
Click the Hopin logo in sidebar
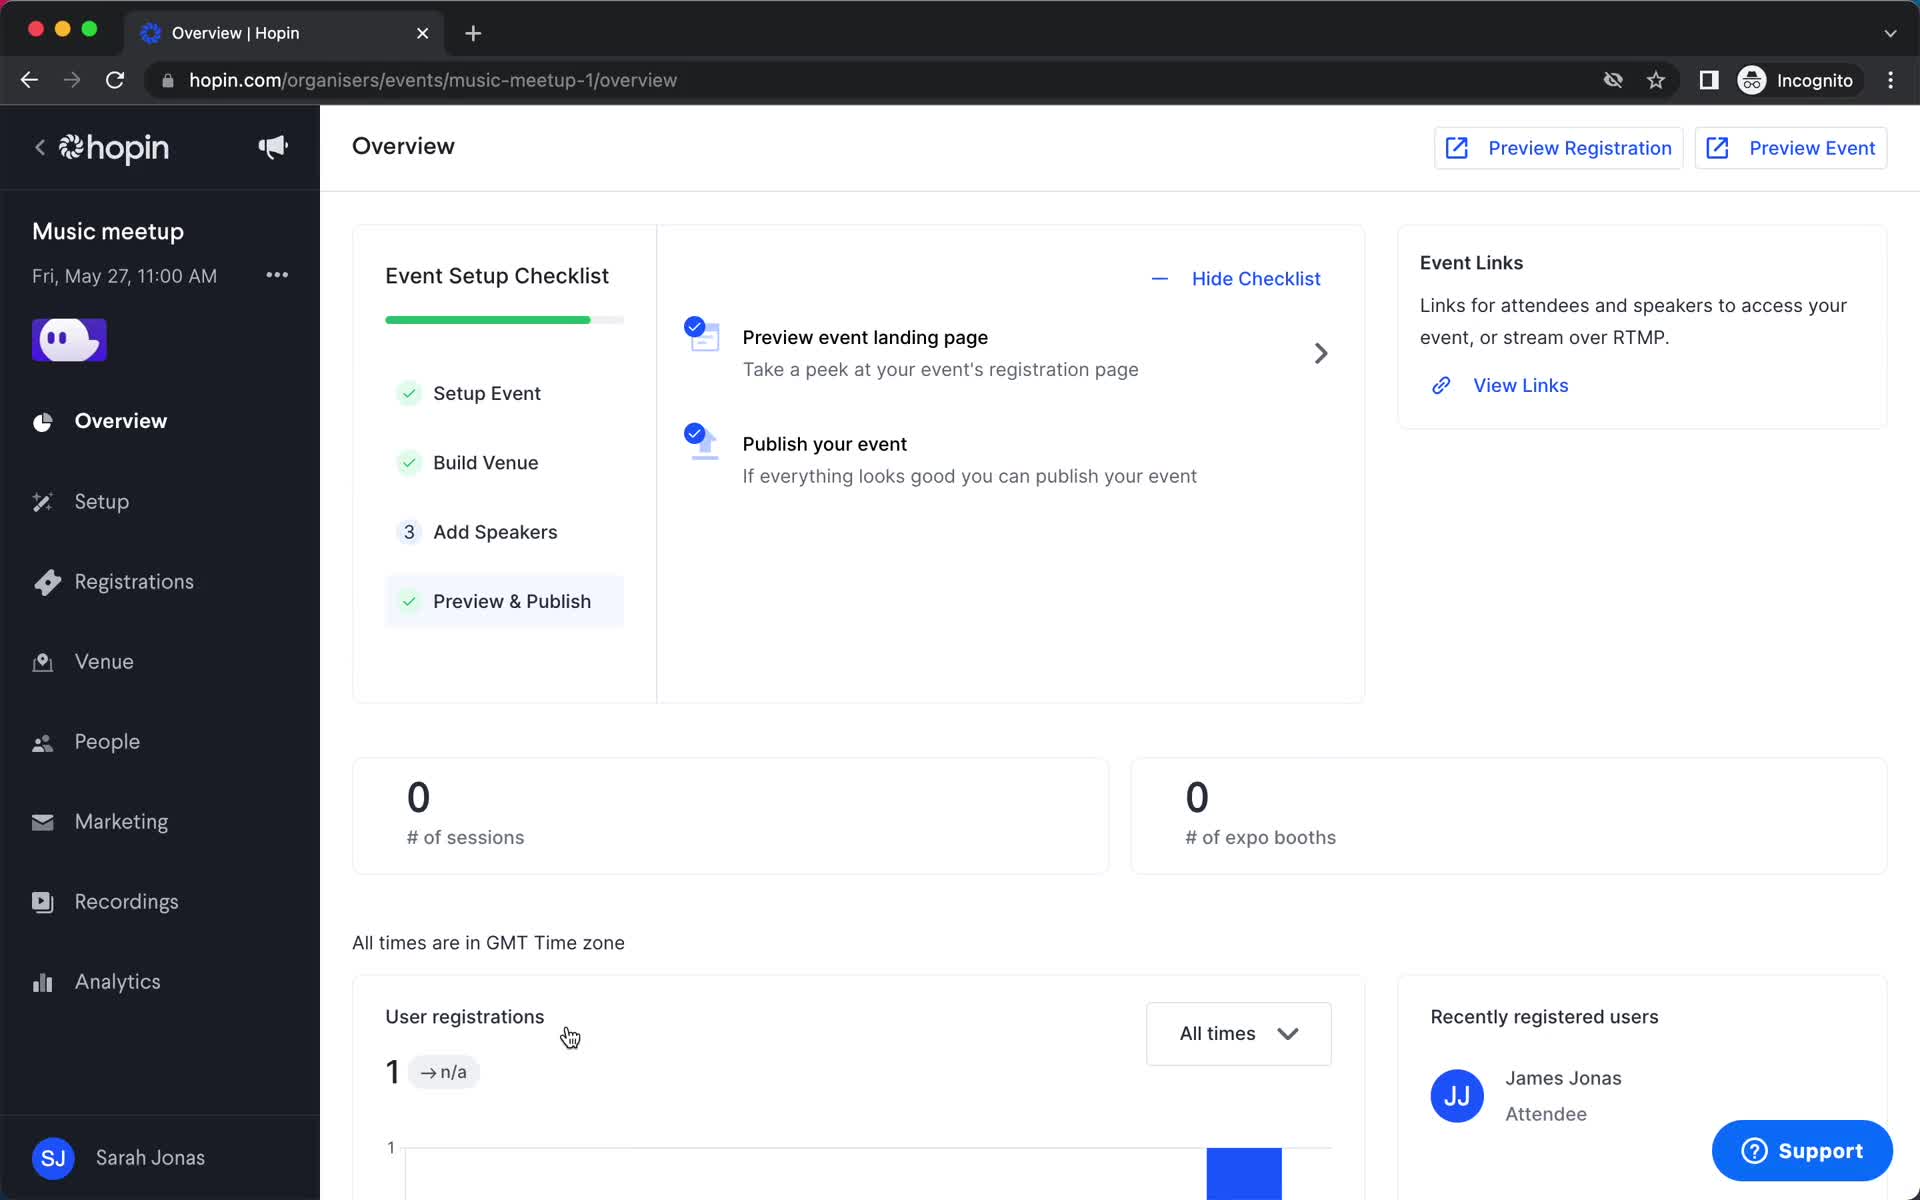point(113,148)
